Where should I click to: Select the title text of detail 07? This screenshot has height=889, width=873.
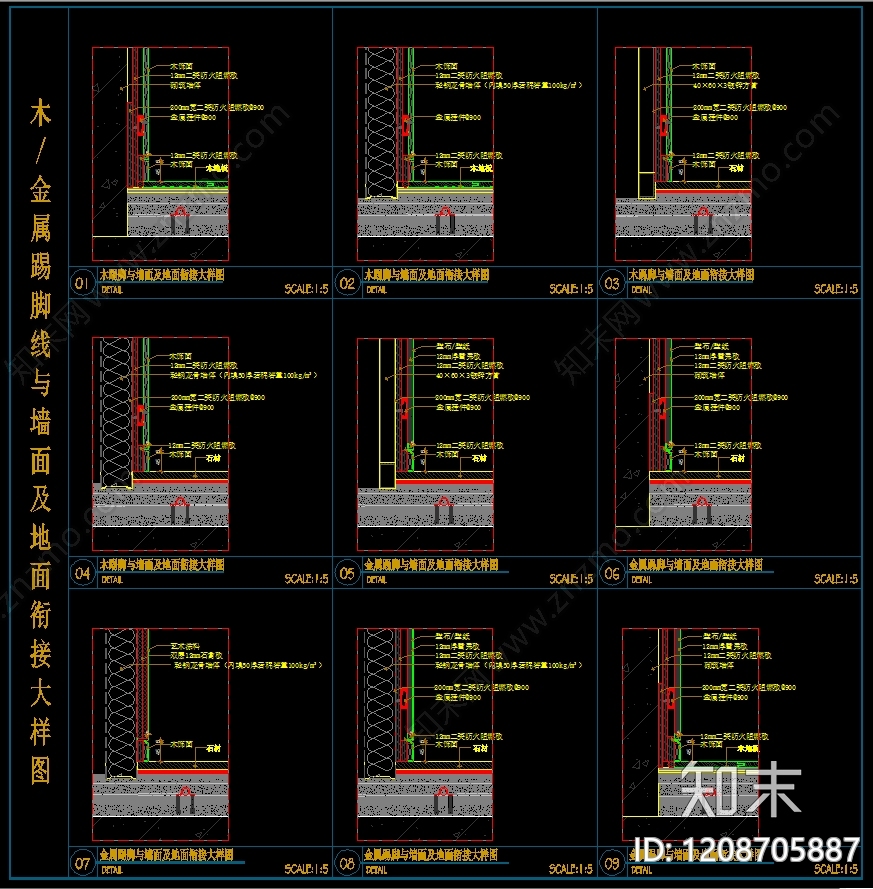[167, 854]
